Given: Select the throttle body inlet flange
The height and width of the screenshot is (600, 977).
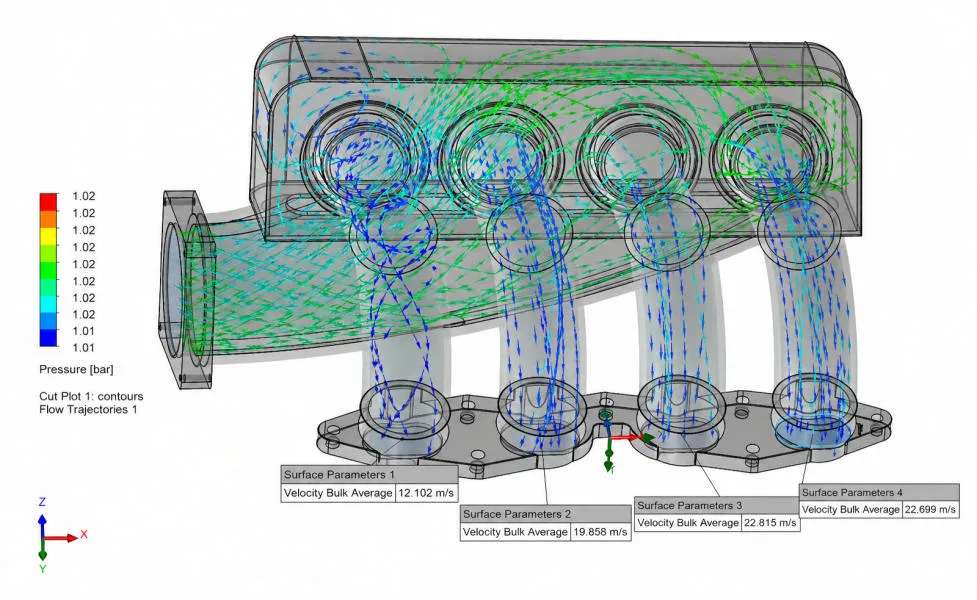Looking at the screenshot, I should [x=187, y=290].
